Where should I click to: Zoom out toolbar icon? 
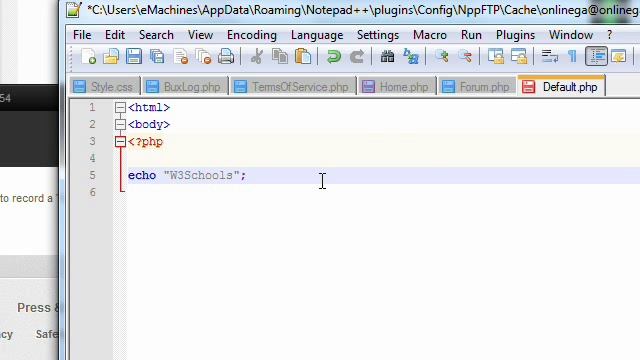pos(464,56)
